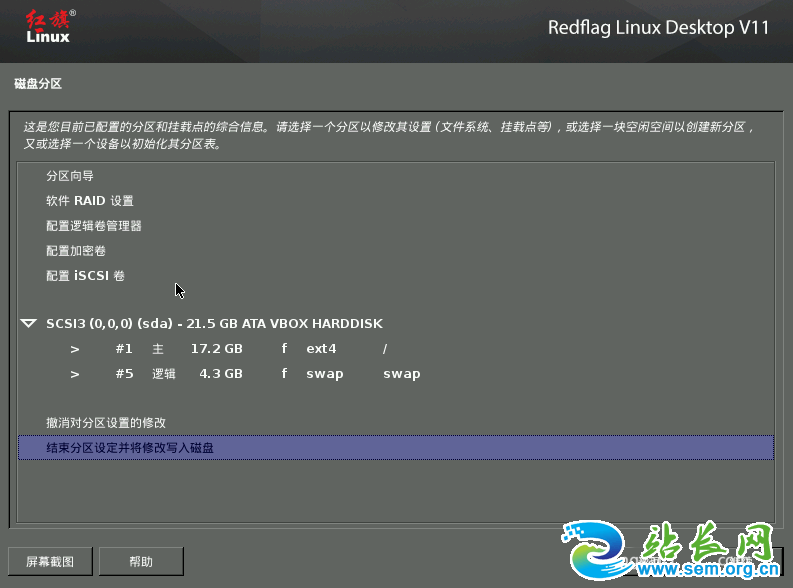
Task: Select 配置逻辑卷管理器 option
Action: pyautogui.click(x=94, y=226)
